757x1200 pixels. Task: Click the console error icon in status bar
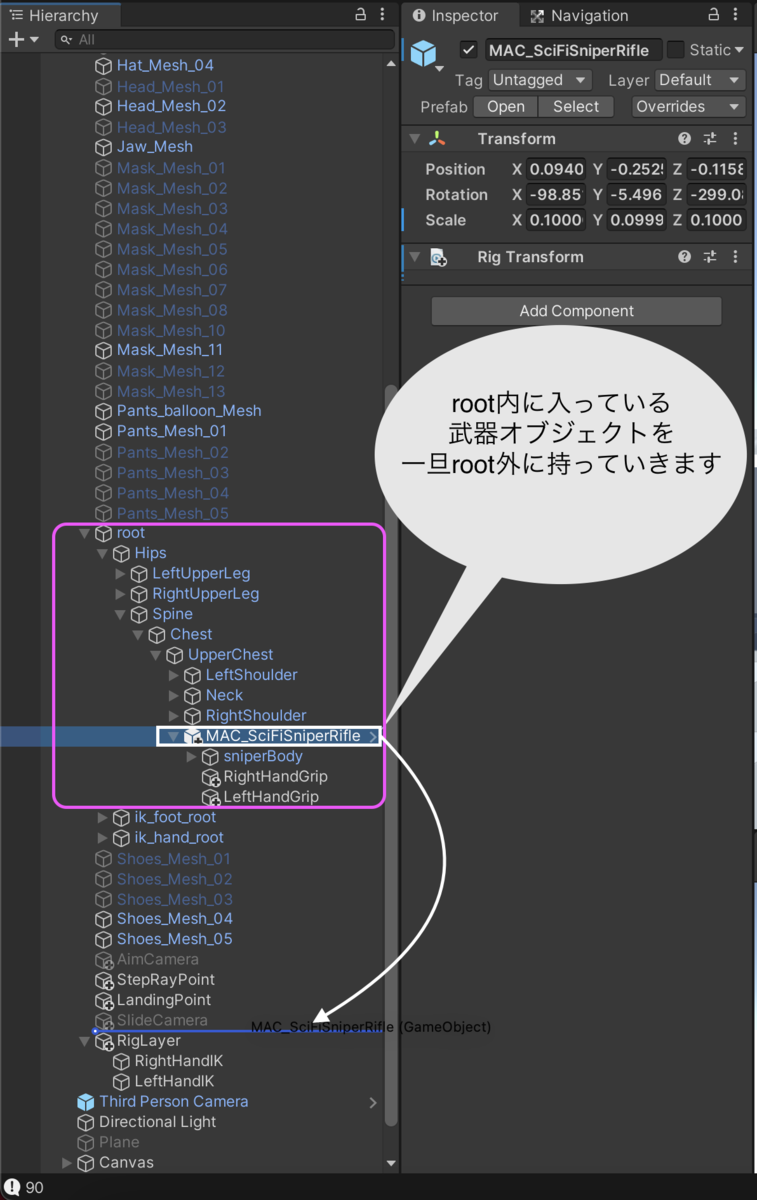(12, 1187)
